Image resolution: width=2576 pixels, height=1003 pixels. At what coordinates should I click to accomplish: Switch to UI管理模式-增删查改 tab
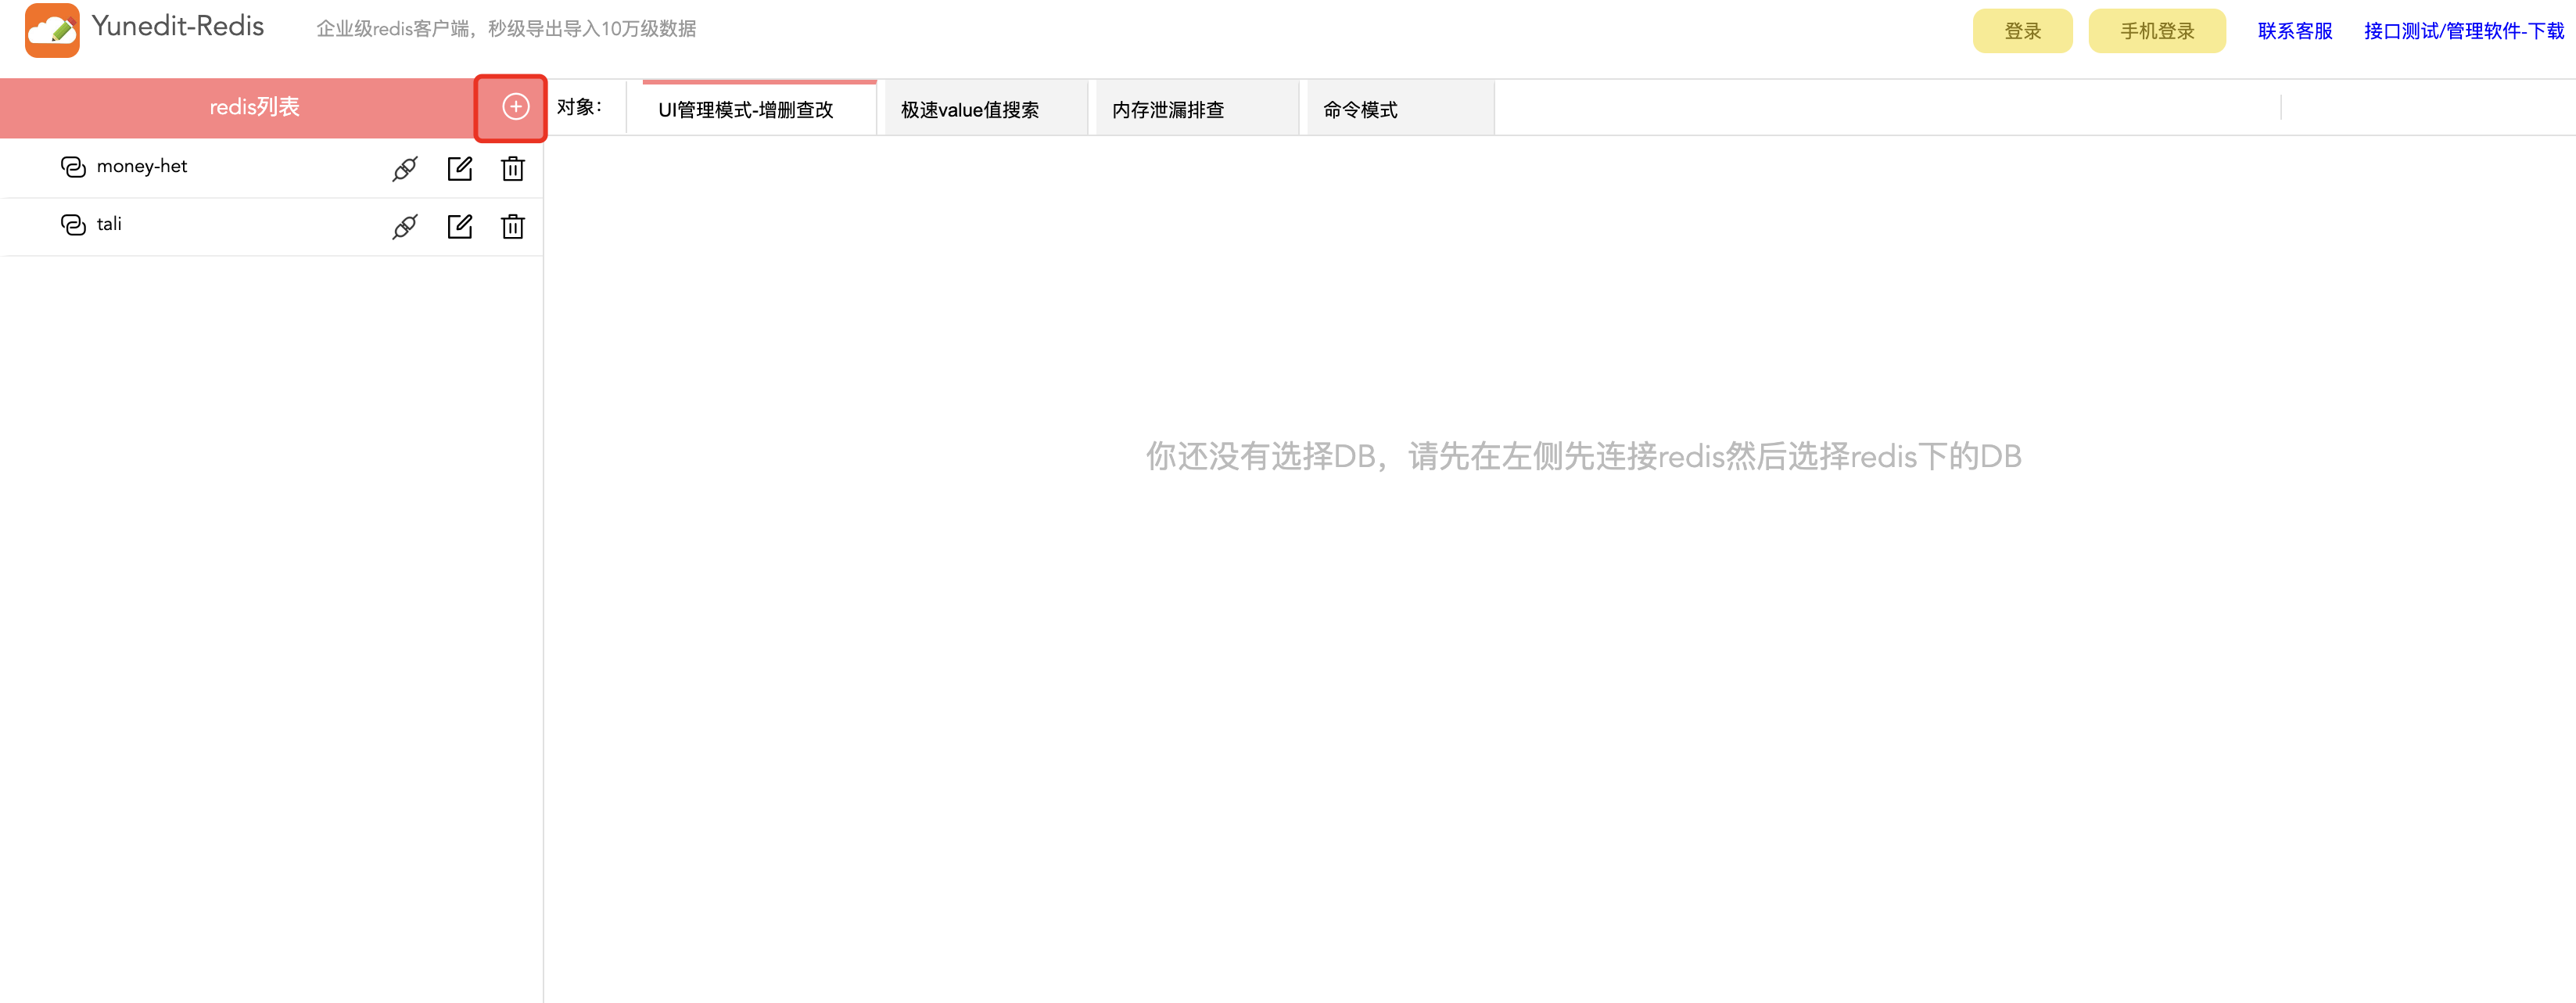(745, 110)
